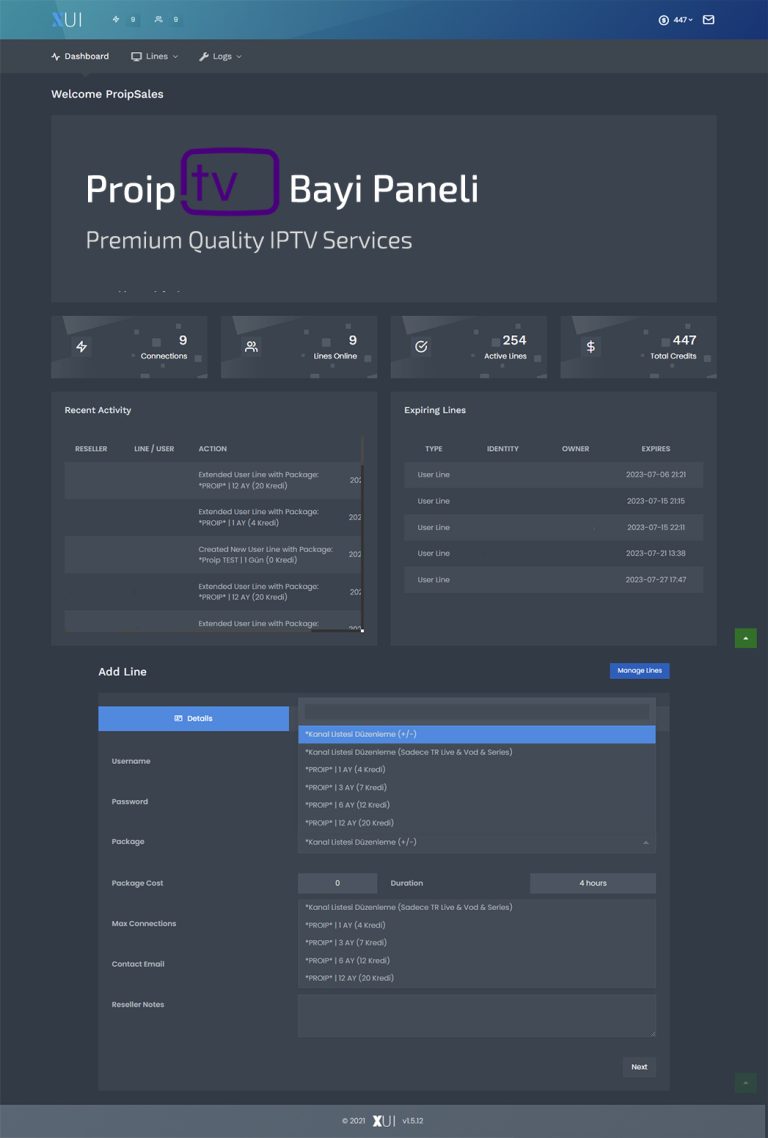Click the Recent Activity vertical scrollbar
The width and height of the screenshot is (768, 1138).
(362, 533)
